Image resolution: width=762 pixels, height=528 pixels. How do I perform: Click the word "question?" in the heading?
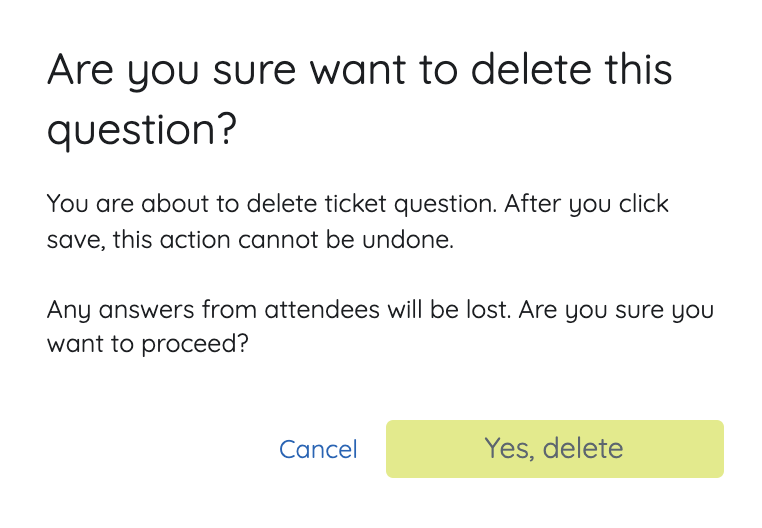140,130
